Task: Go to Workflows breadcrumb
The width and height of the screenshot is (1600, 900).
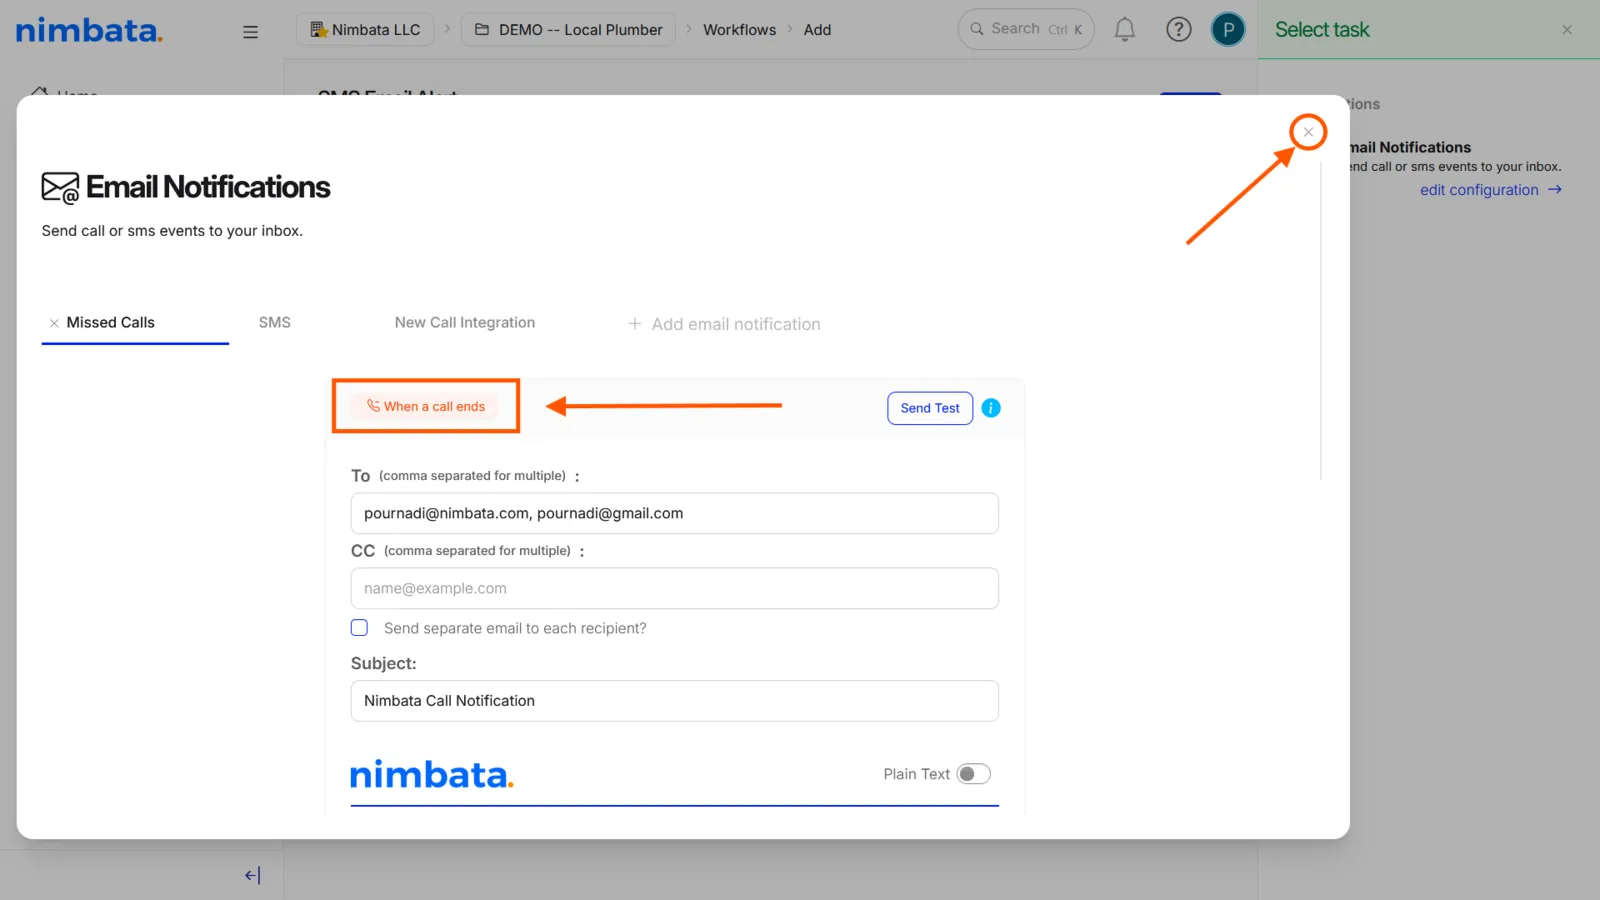Action: (x=739, y=30)
